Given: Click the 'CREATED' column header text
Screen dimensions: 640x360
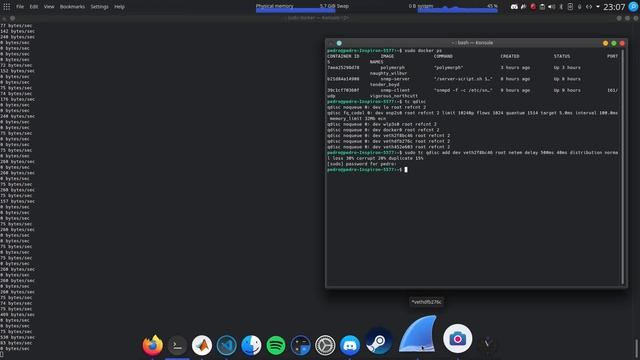Looking at the screenshot, I should pyautogui.click(x=510, y=56).
